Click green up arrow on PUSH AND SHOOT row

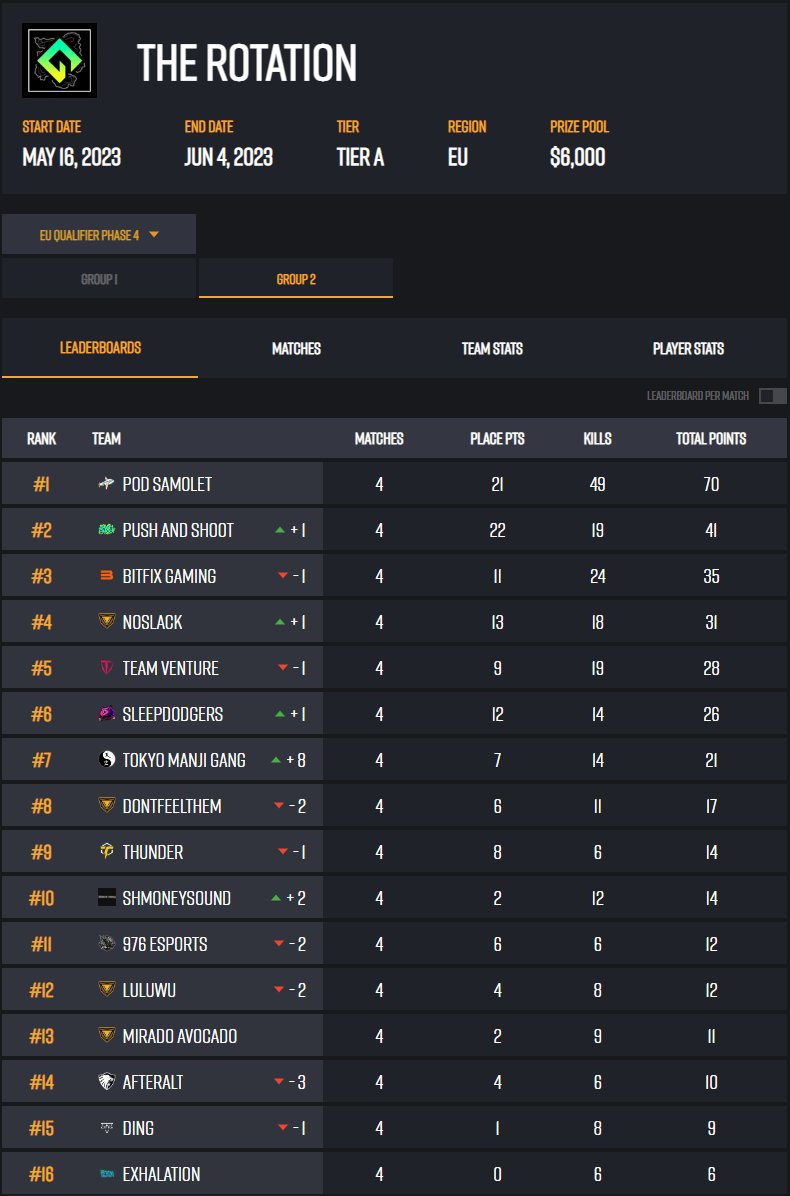(x=280, y=530)
